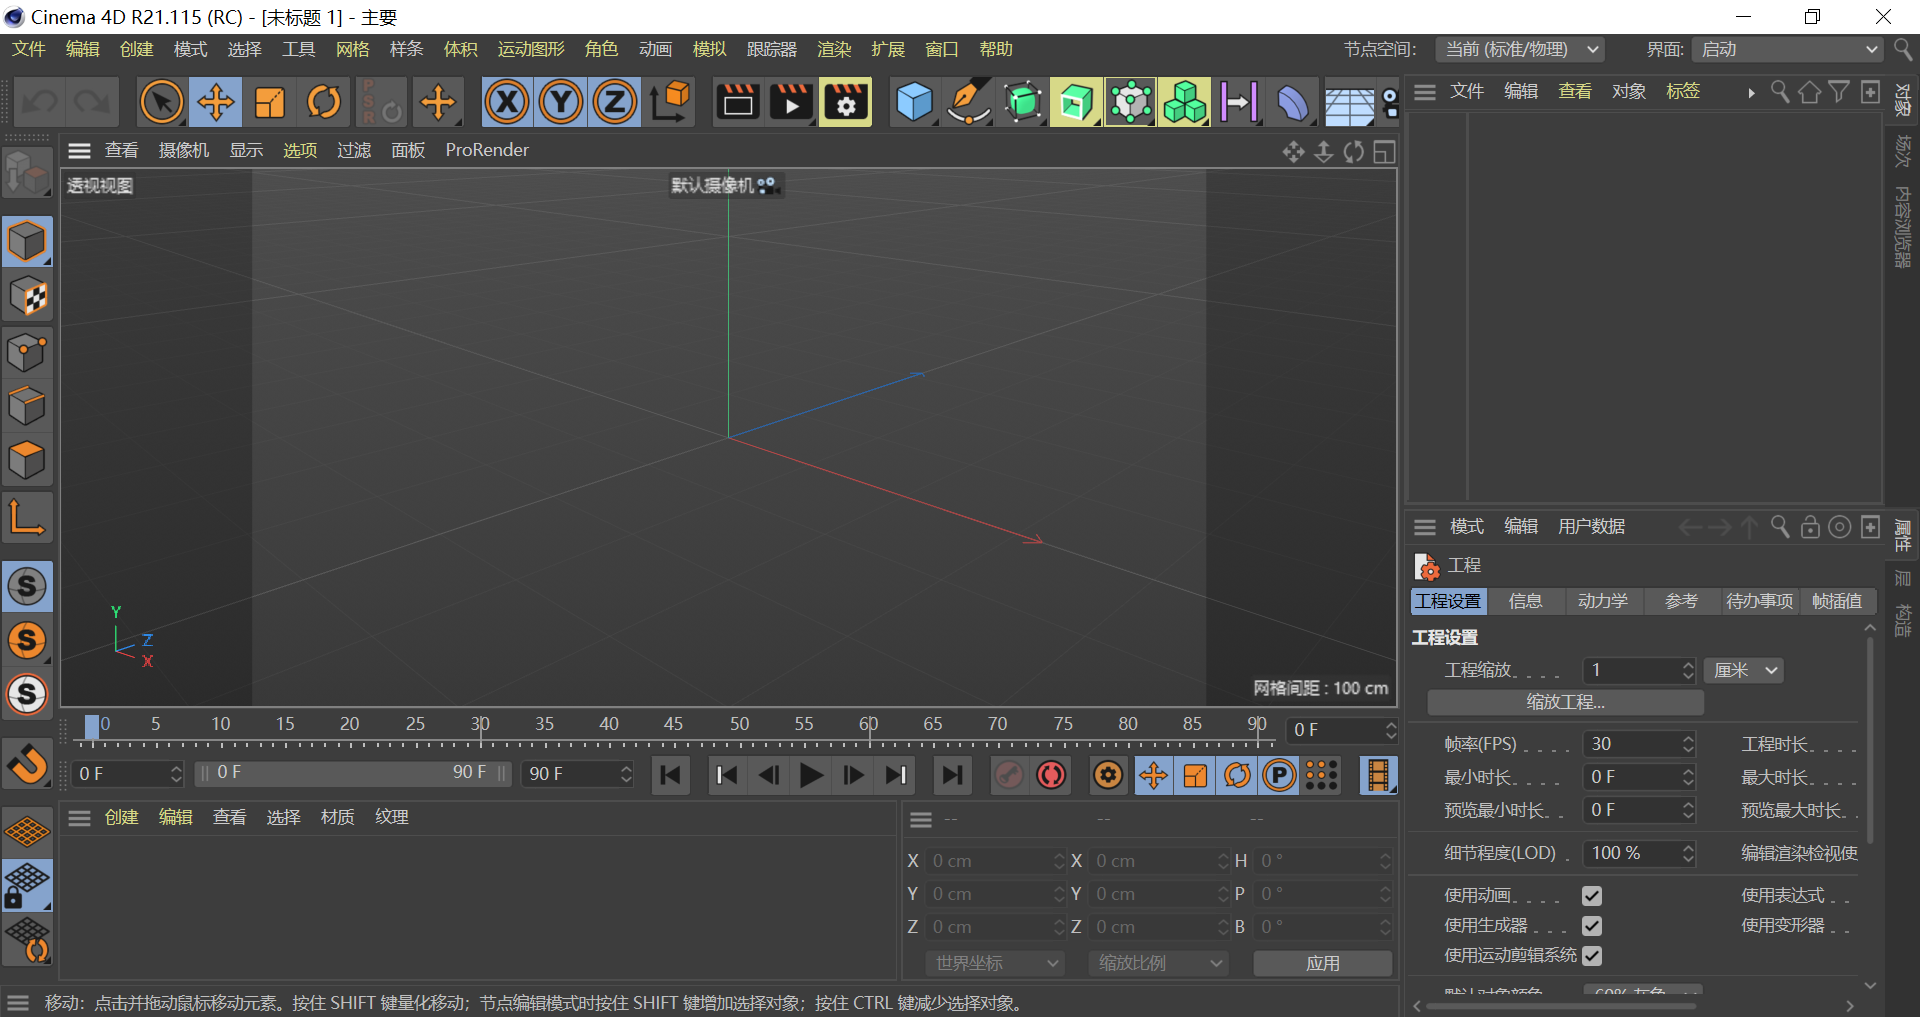
Task: Select the Scale tool
Action: (x=269, y=101)
